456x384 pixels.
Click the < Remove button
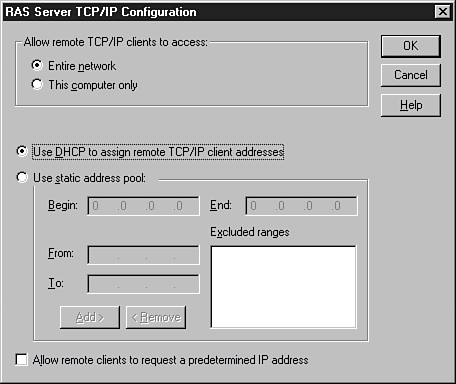click(156, 317)
